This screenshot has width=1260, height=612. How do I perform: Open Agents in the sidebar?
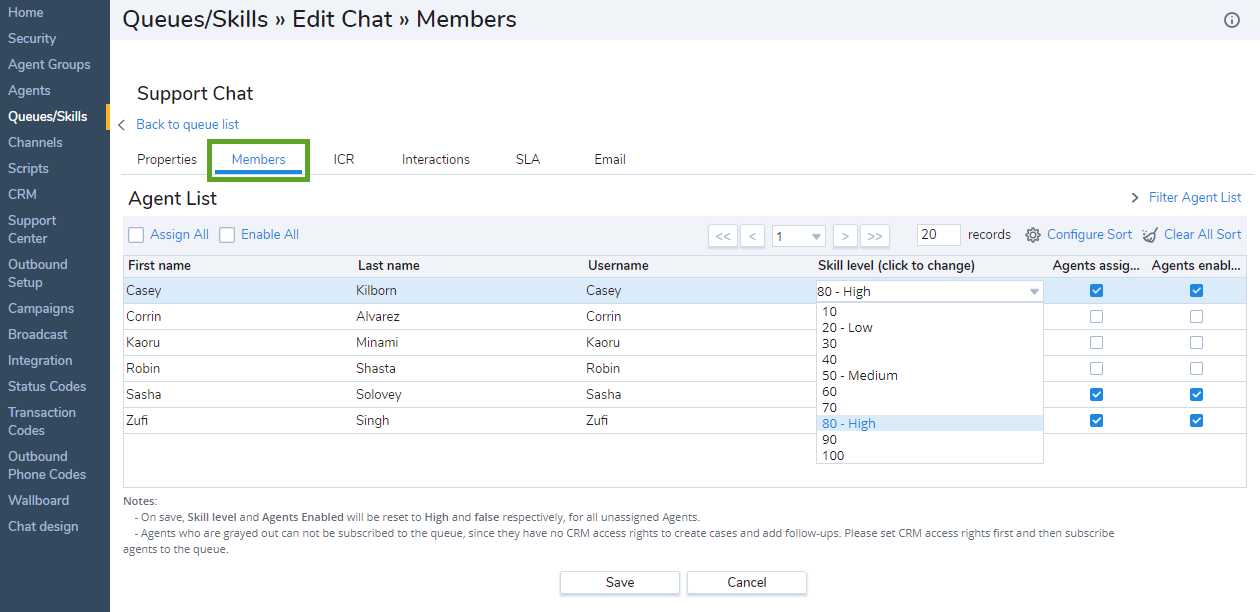click(x=29, y=91)
